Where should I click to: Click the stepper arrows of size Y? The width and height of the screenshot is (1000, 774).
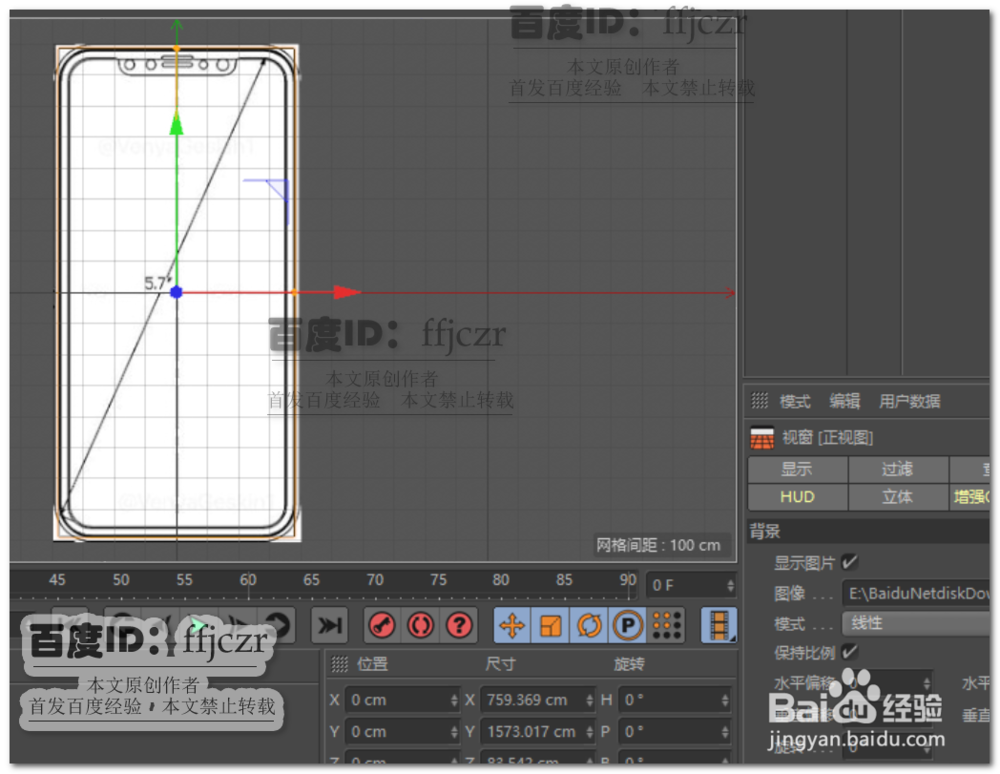click(590, 732)
